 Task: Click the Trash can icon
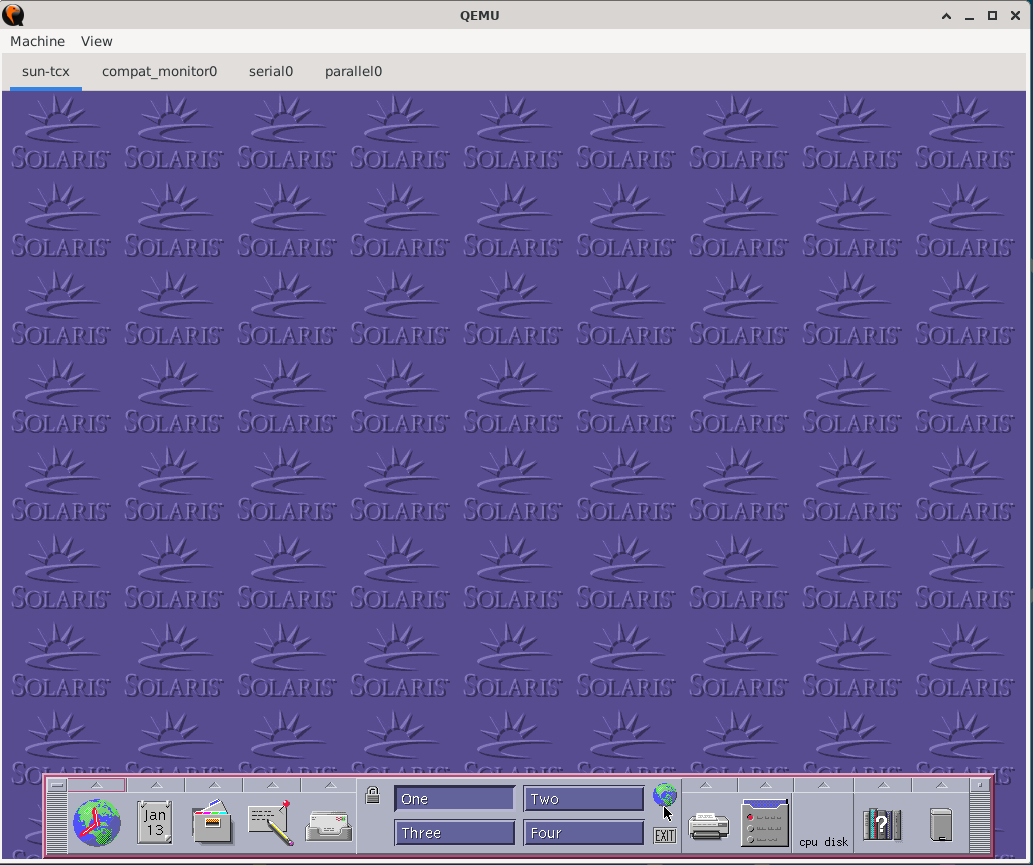pos(940,826)
